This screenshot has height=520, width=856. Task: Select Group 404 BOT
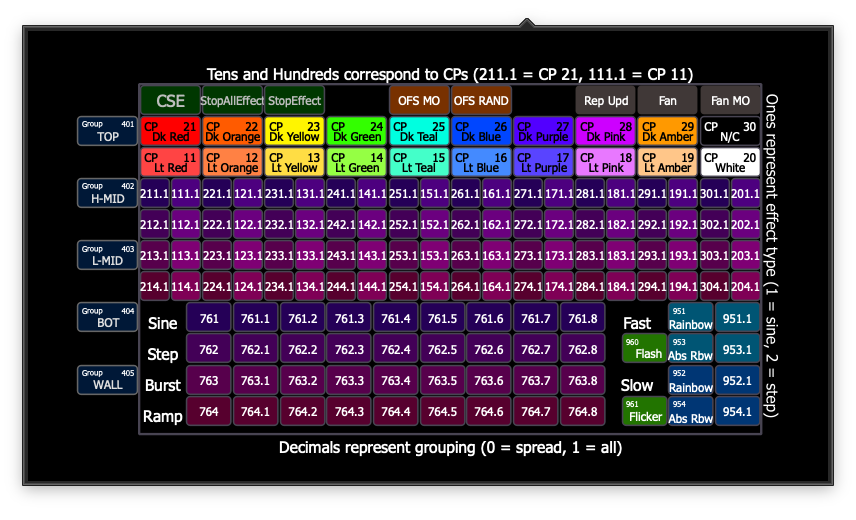(108, 318)
